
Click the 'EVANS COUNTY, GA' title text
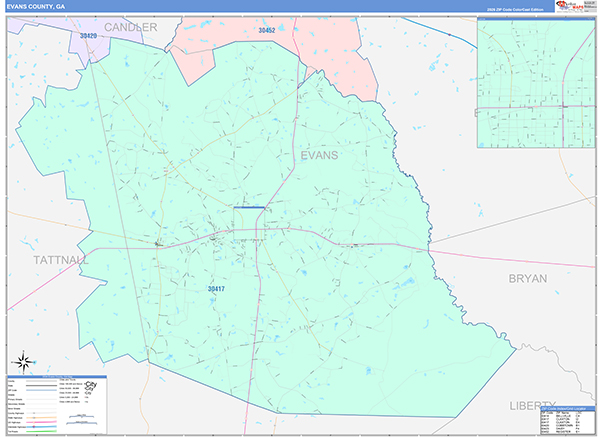point(36,7)
